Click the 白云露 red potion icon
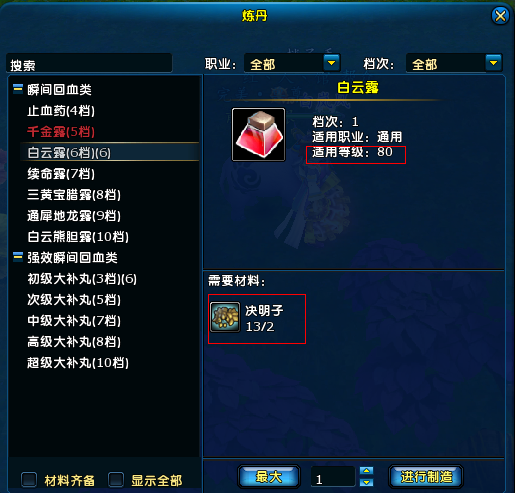This screenshot has width=515, height=493. pos(259,134)
